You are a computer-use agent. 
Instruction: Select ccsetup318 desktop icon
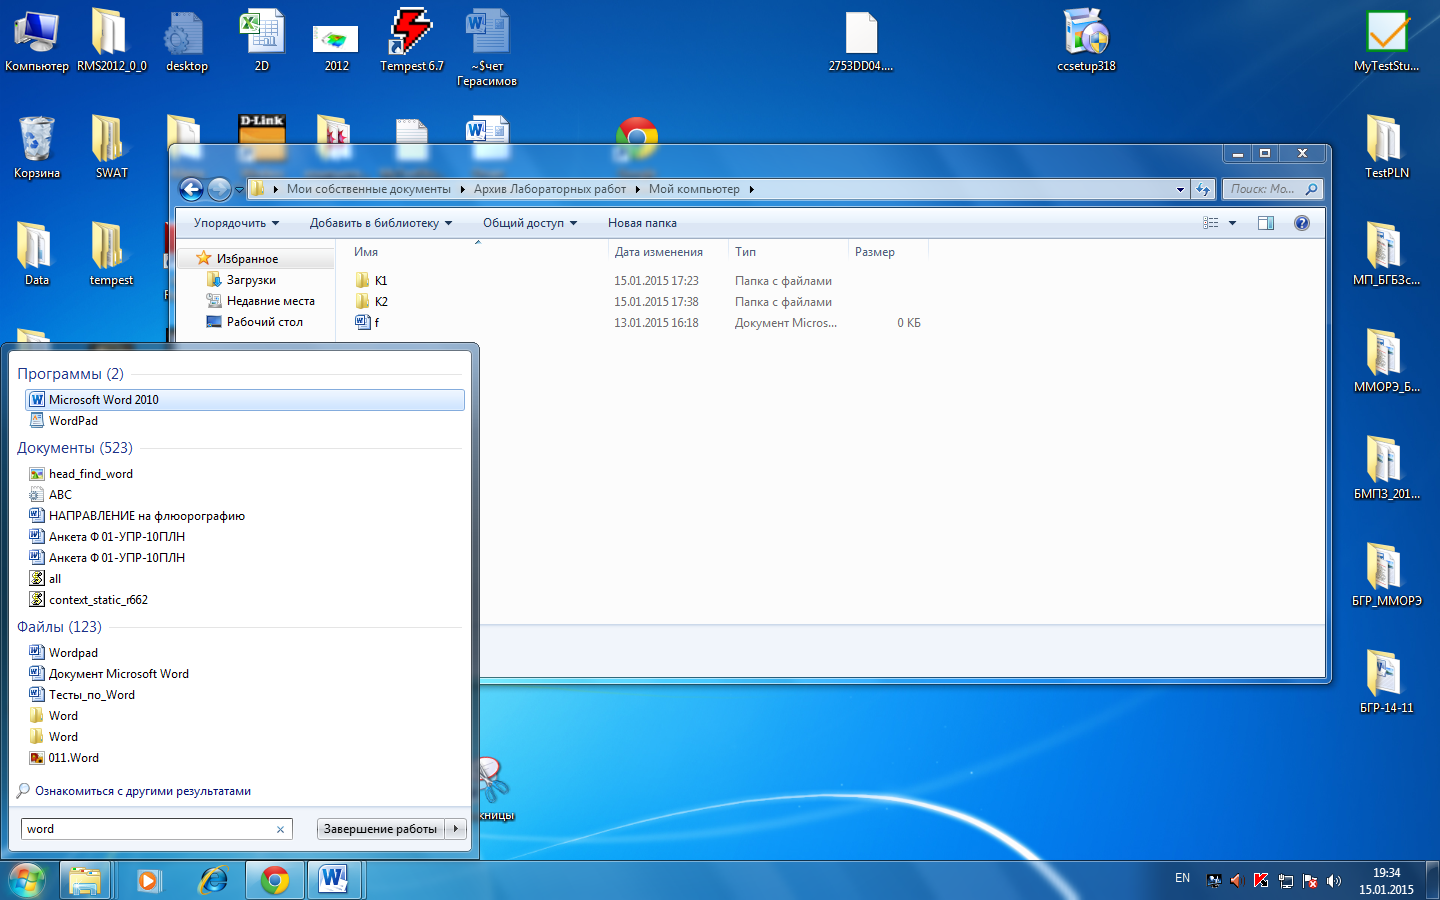point(1086,42)
